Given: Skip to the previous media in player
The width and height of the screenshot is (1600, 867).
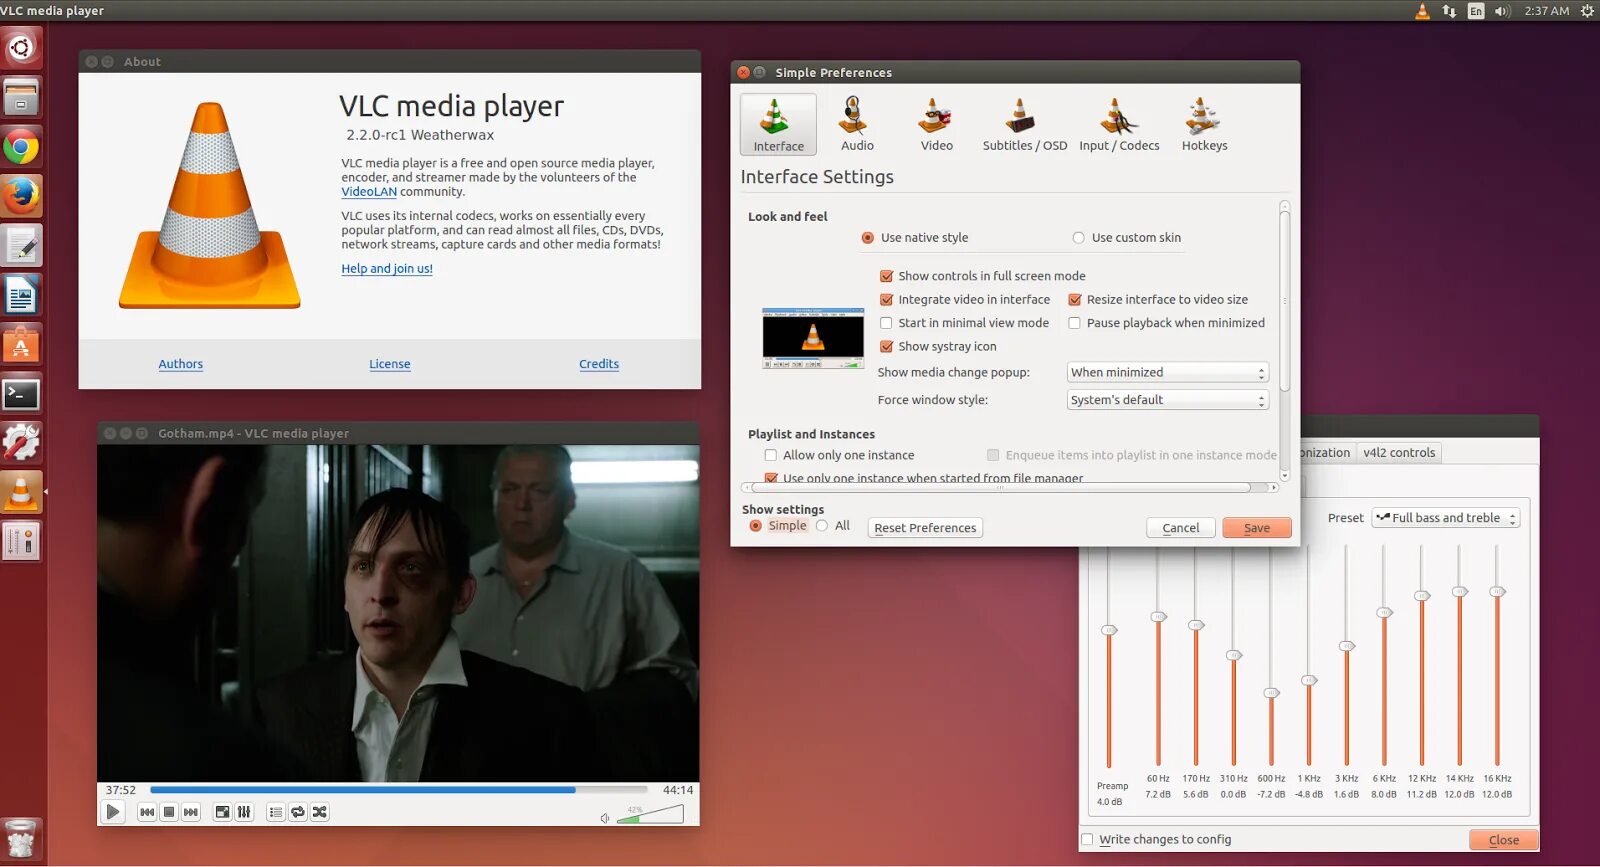Looking at the screenshot, I should tap(147, 812).
